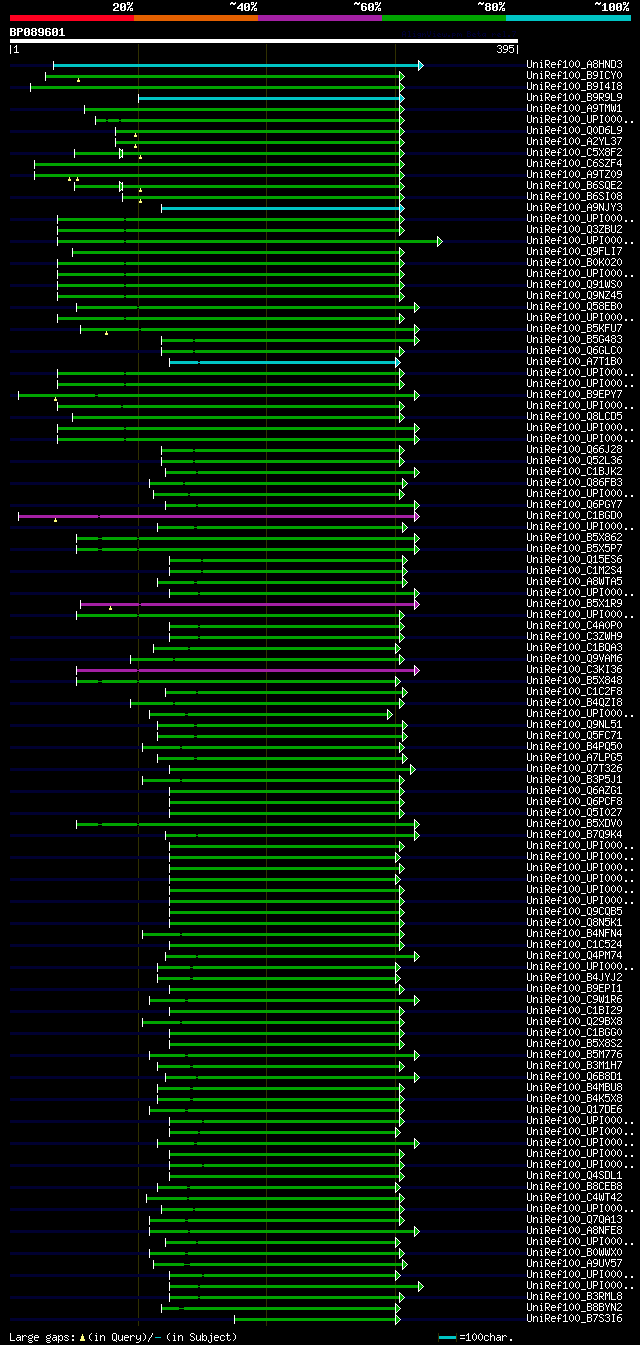This screenshot has height=1345, width=640.
Task: Click the cyan =100char. scale legend
Action: click(475, 1337)
